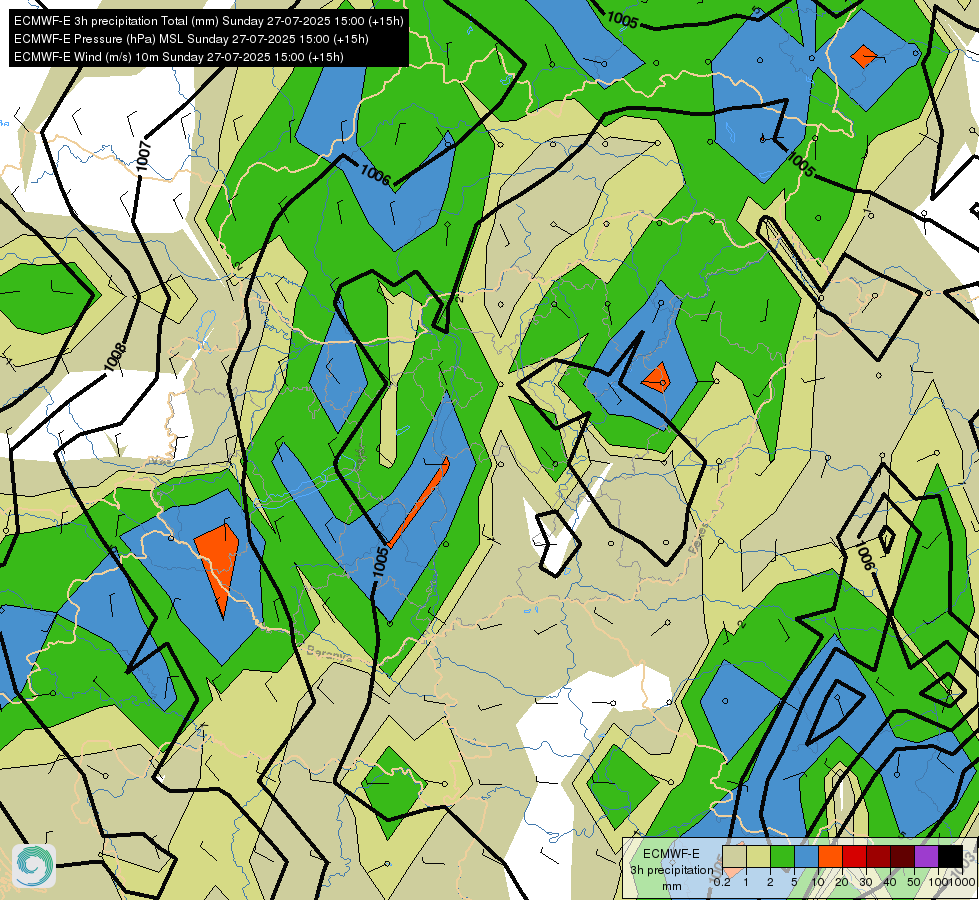This screenshot has height=900, width=979.
Task: Pick the tan 0.2–1 mm legend swatch
Action: (734, 856)
